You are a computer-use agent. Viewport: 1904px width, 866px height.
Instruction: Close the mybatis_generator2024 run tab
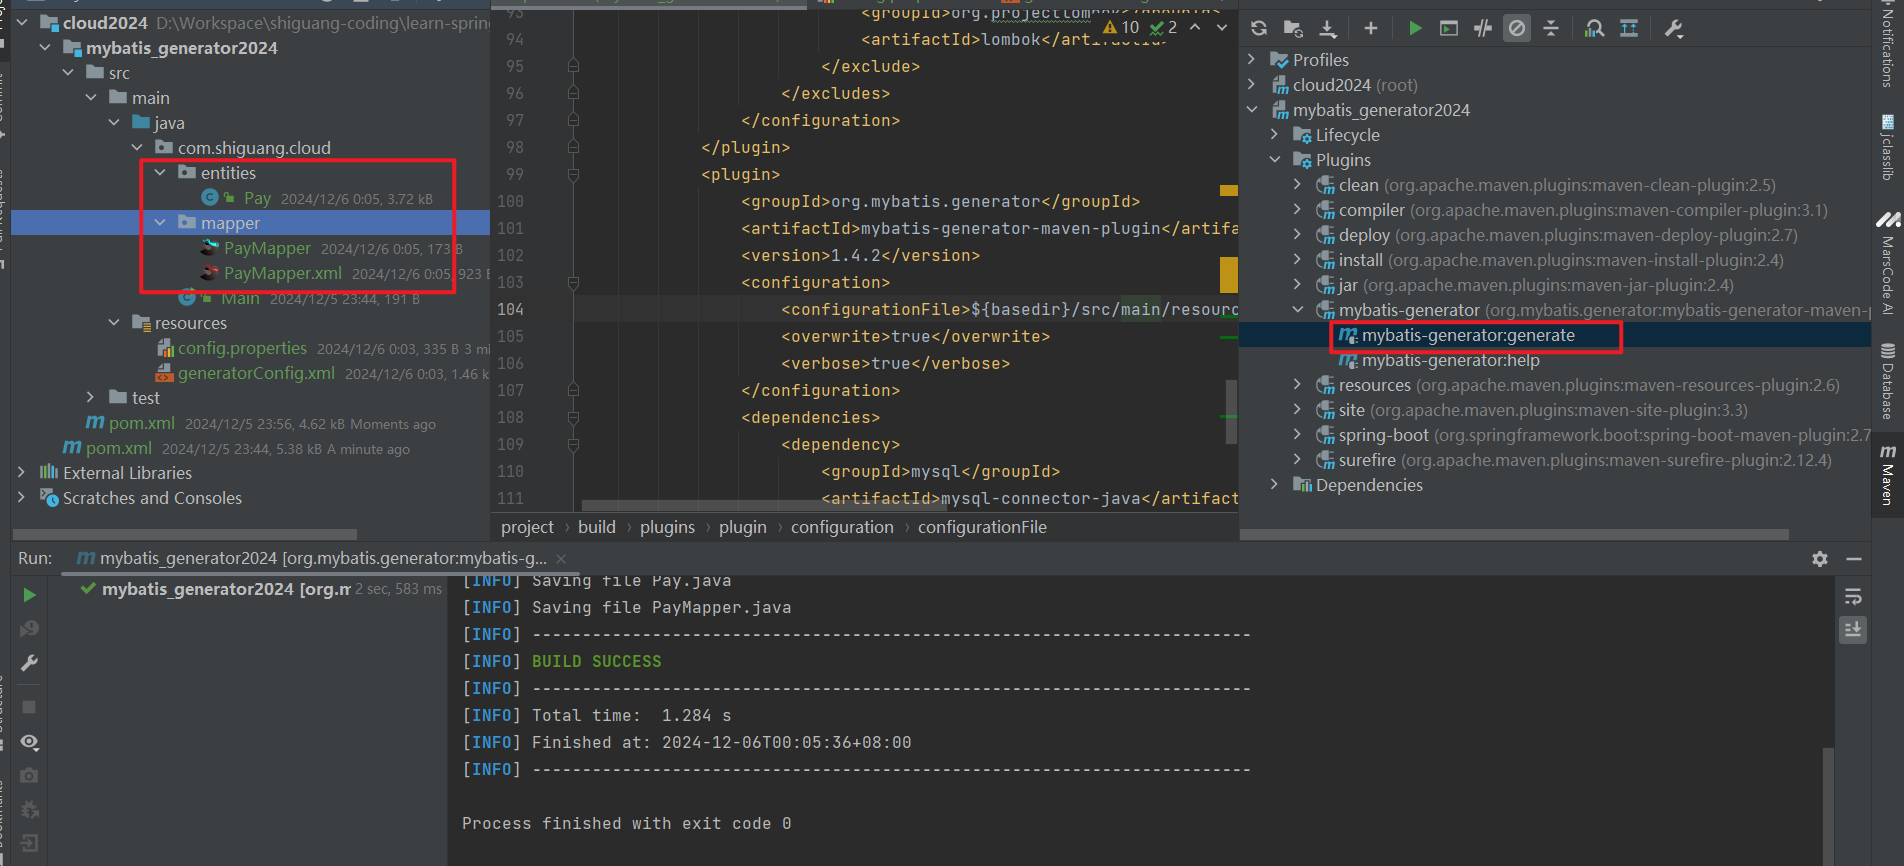tap(561, 559)
